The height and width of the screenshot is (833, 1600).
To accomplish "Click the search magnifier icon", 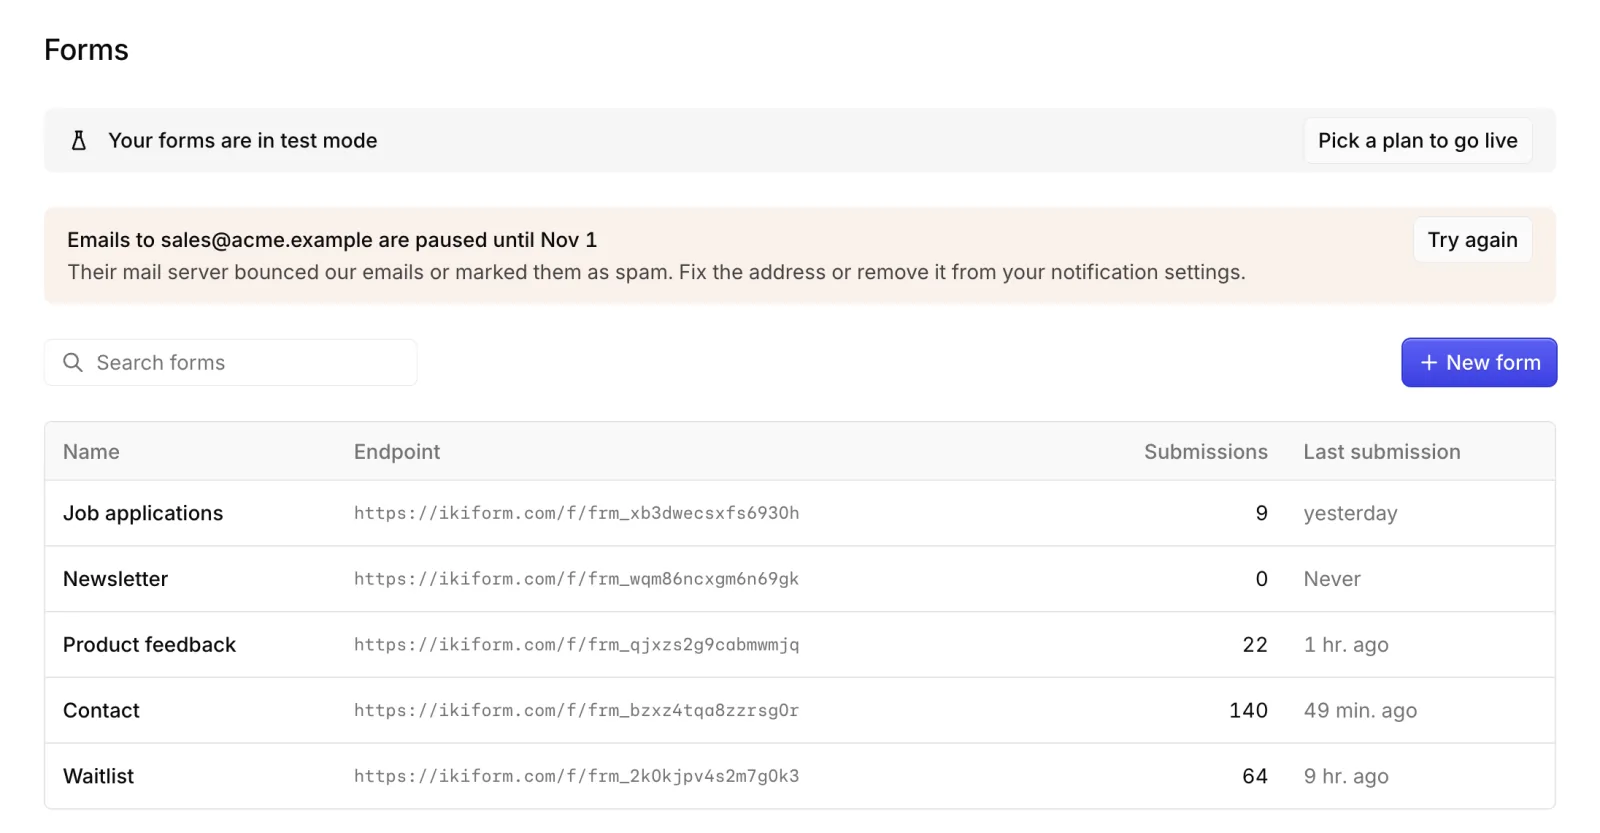I will point(73,362).
